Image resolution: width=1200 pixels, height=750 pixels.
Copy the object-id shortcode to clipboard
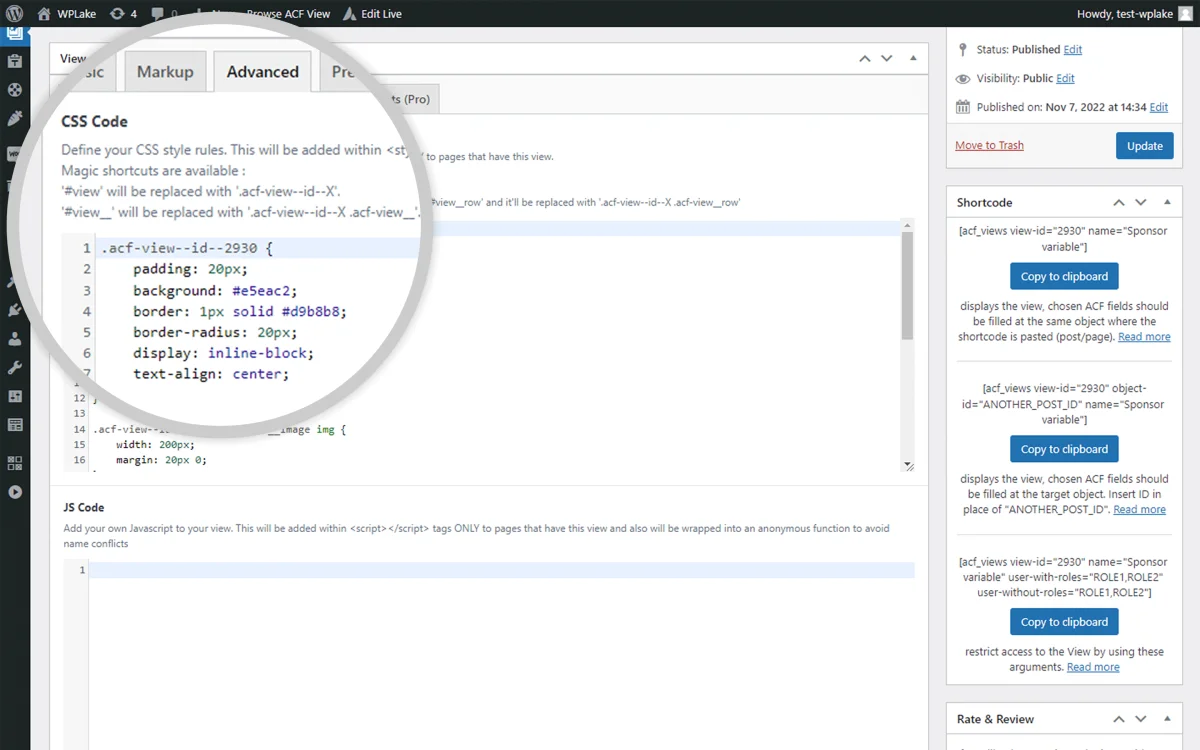(1064, 449)
